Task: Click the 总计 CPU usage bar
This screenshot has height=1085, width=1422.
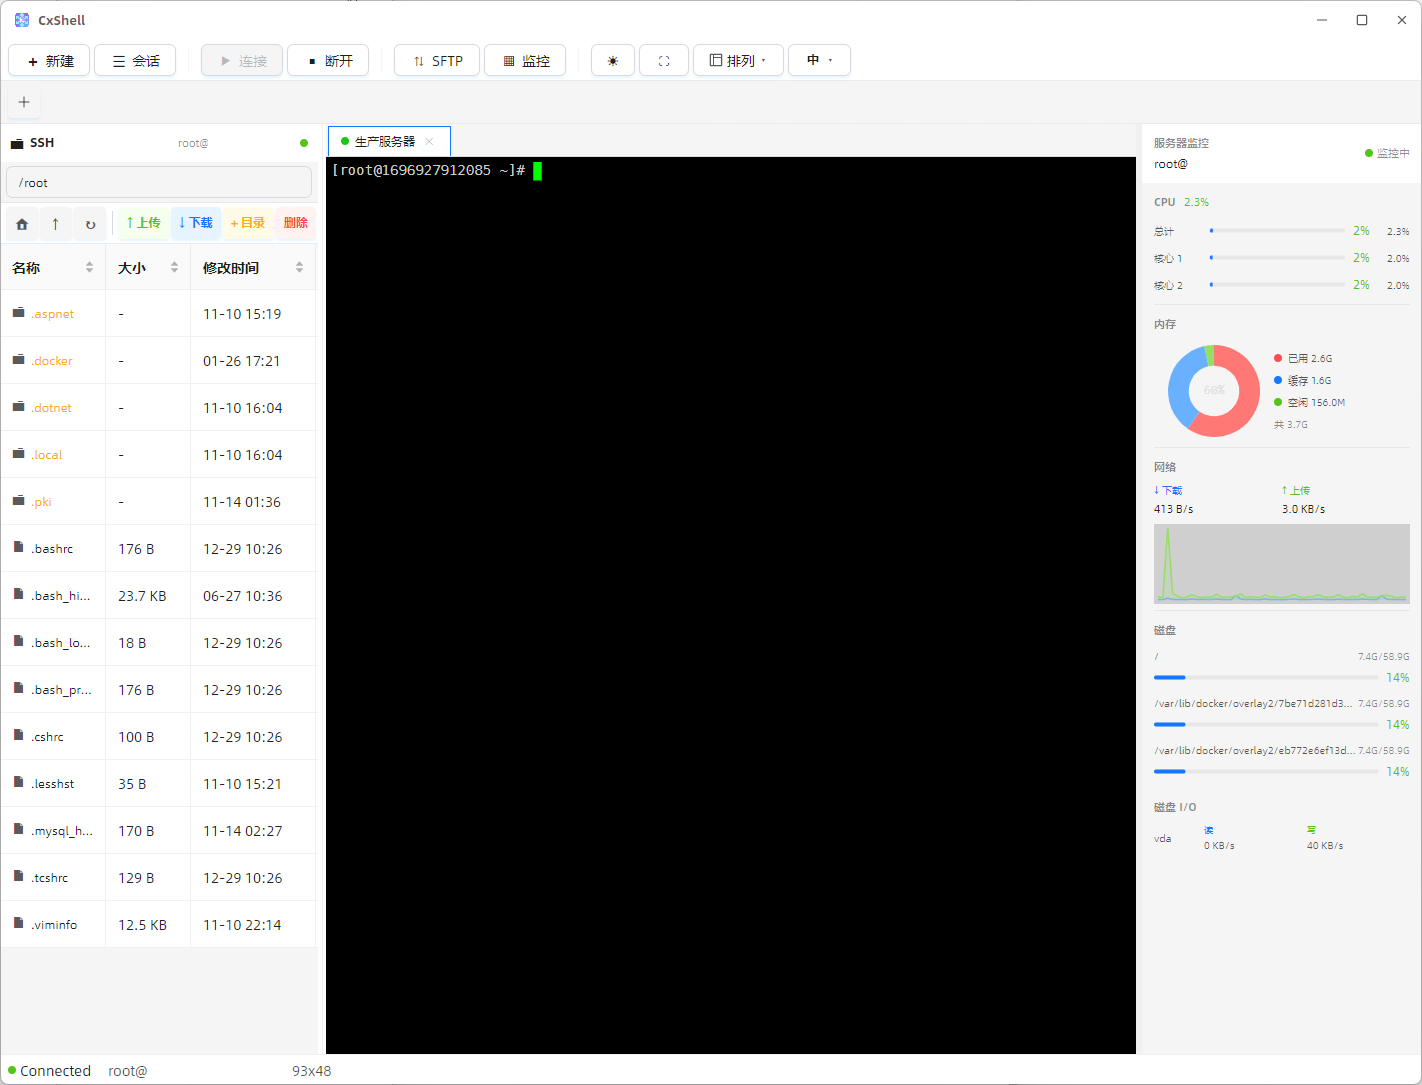Action: [x=1277, y=231]
